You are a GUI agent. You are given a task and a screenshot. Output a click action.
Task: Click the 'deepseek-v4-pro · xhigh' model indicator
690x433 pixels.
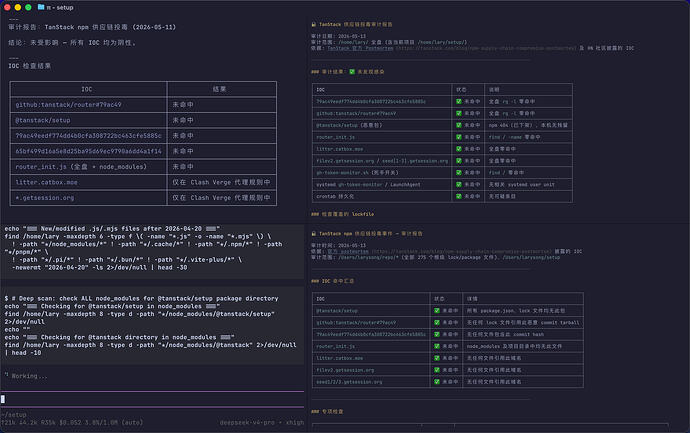[x=262, y=422]
